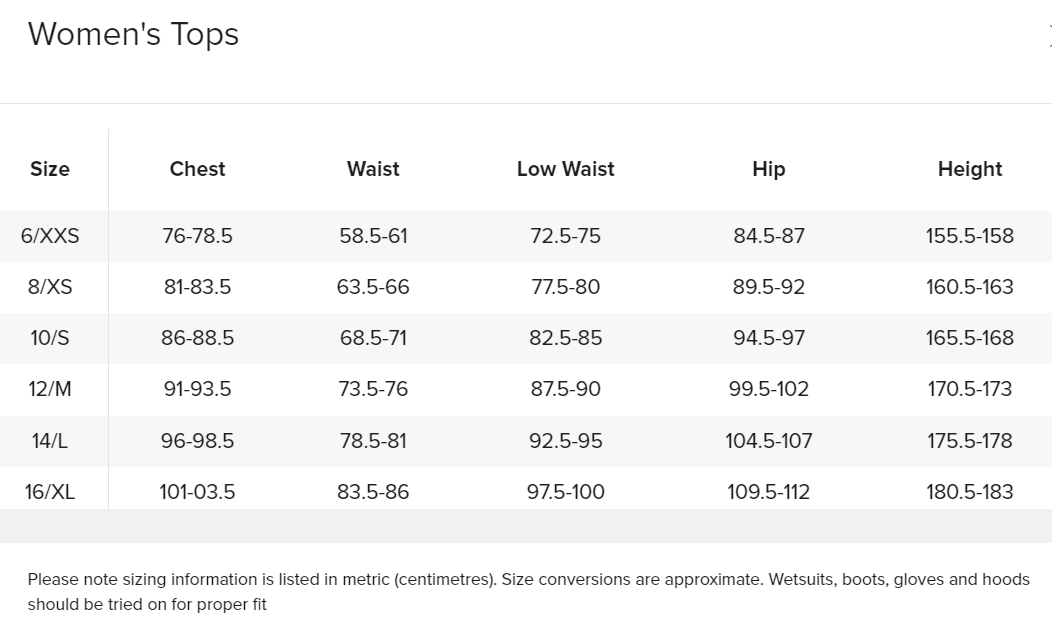The width and height of the screenshot is (1052, 624).
Task: Select the Chest column header
Action: coord(197,169)
